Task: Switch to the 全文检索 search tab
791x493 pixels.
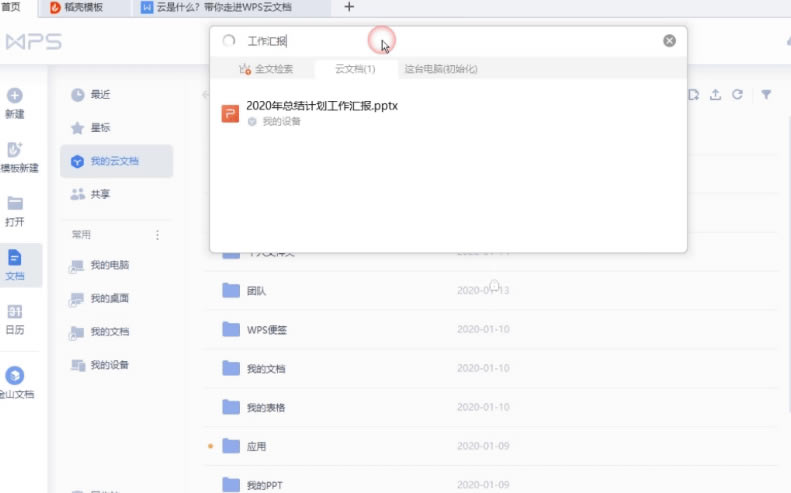Action: 266,69
